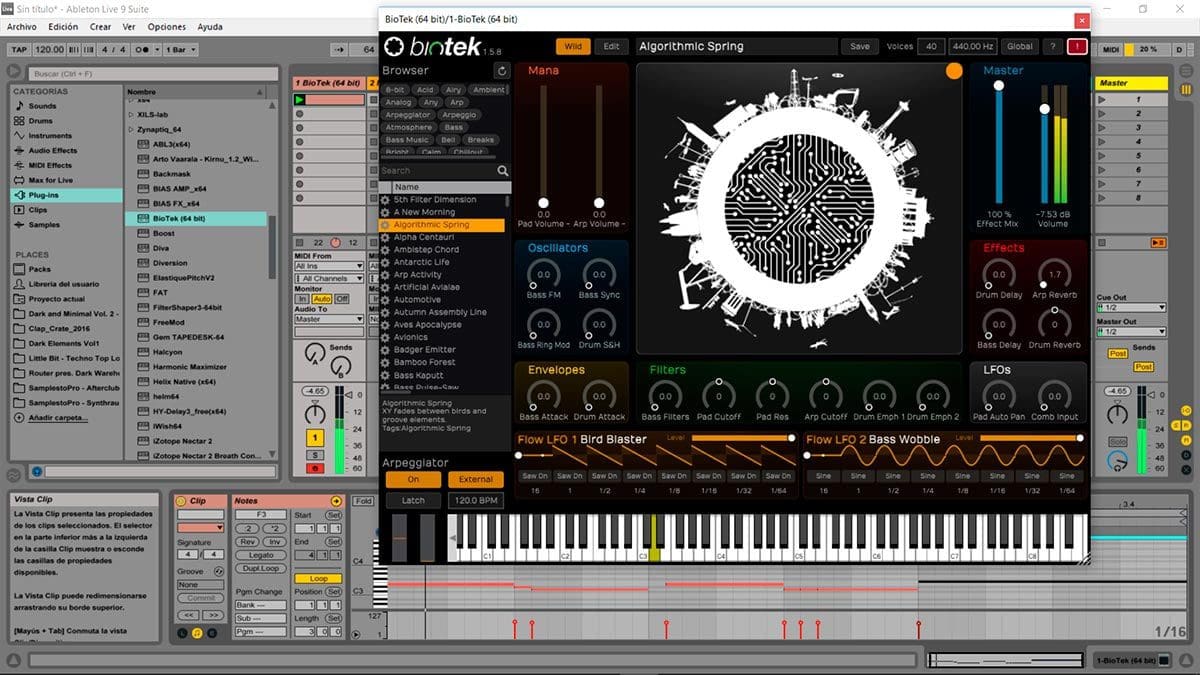Open the Master Out dropdown
The width and height of the screenshot is (1200, 675).
[x=1131, y=332]
